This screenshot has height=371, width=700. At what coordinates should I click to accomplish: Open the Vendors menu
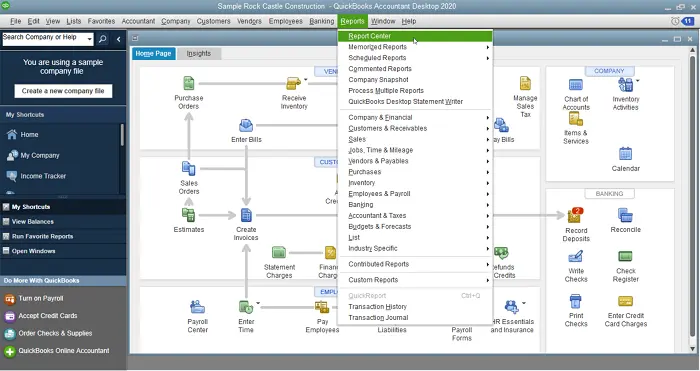click(249, 21)
